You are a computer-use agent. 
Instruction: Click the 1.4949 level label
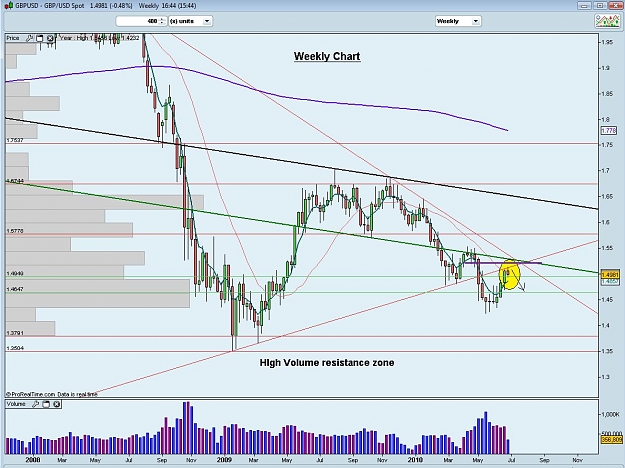click(x=15, y=273)
